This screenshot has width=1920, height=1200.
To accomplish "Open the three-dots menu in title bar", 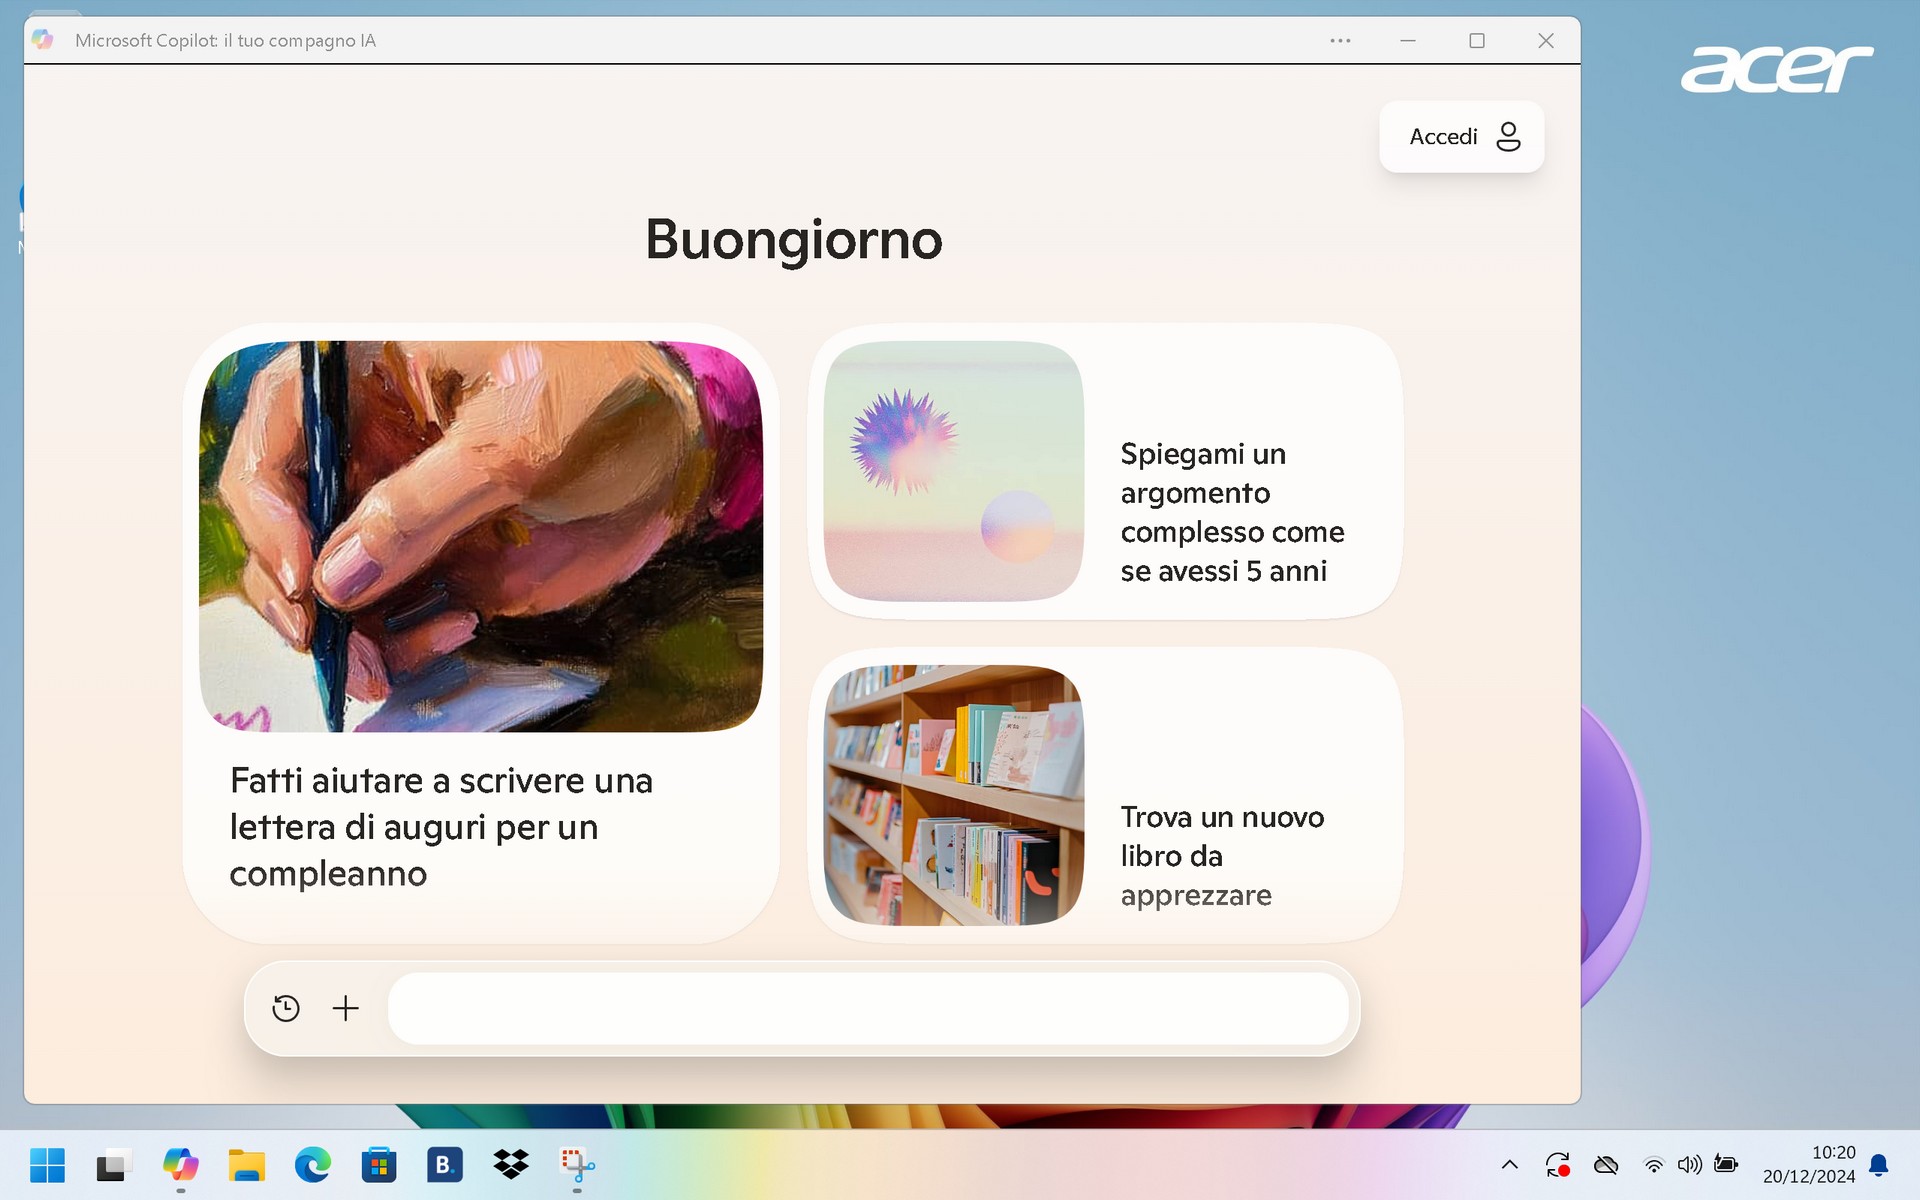I will [1340, 41].
